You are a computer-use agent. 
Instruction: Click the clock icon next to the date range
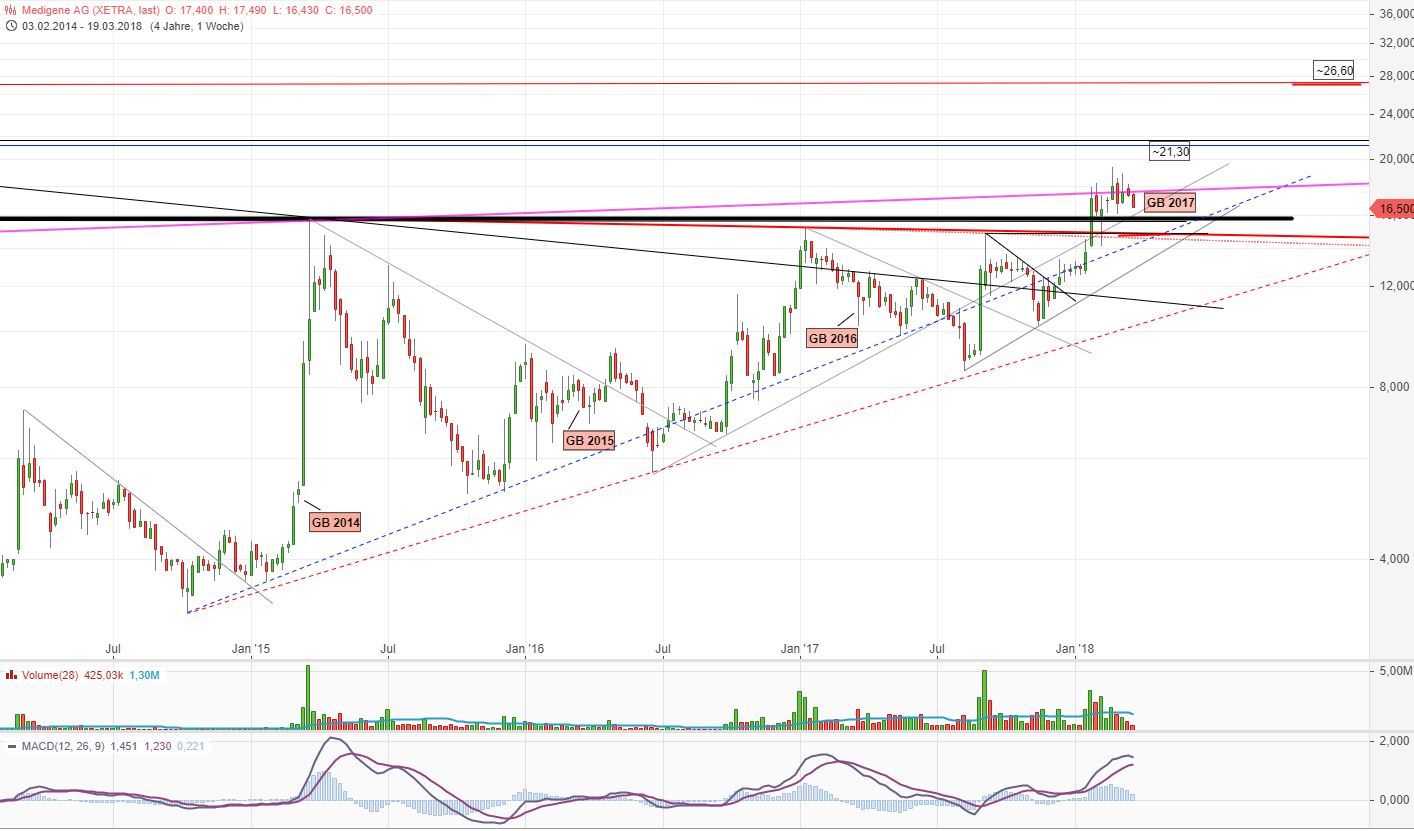coord(10,27)
